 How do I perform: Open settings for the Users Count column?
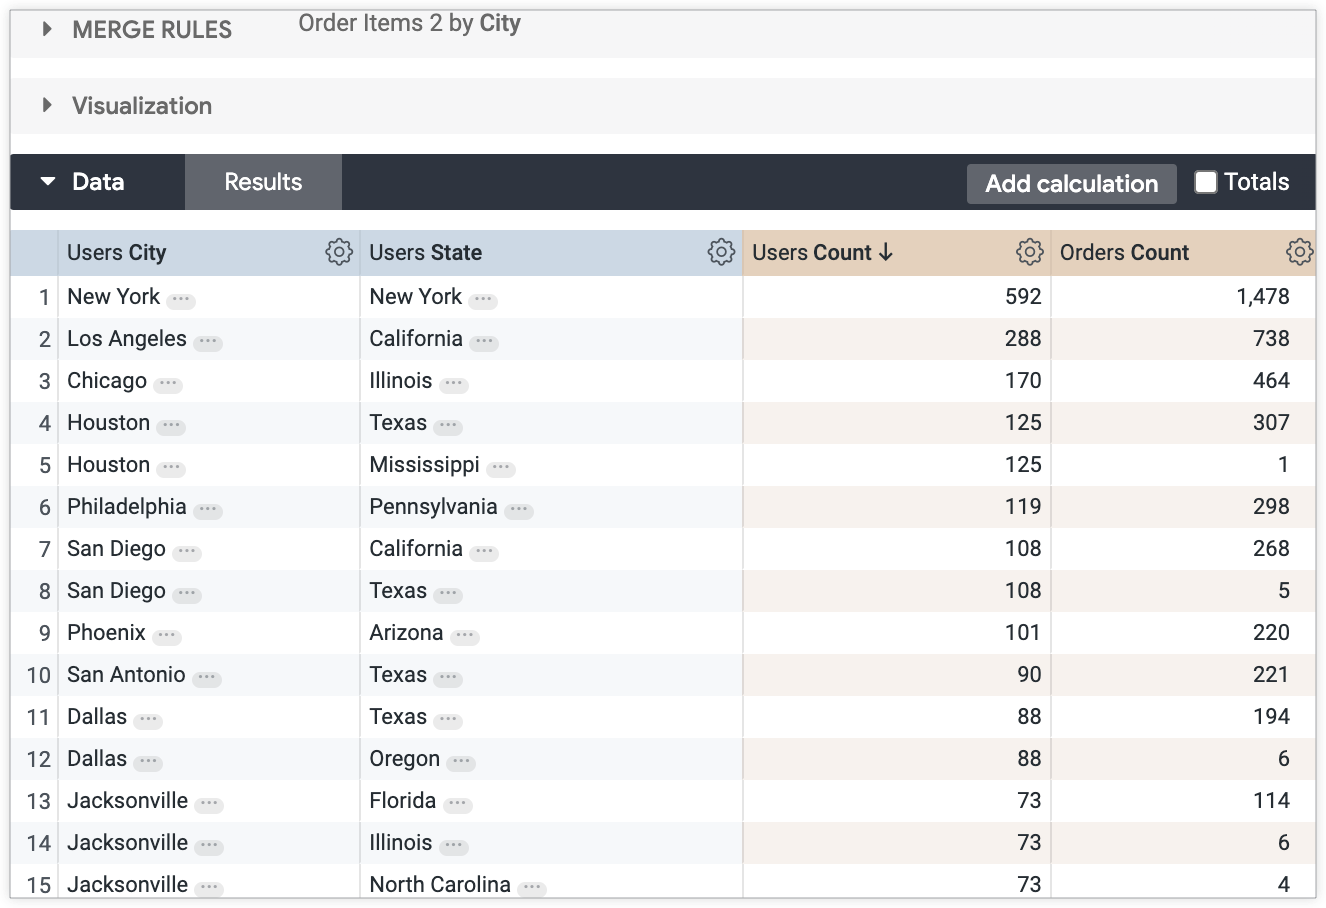[x=1029, y=252]
